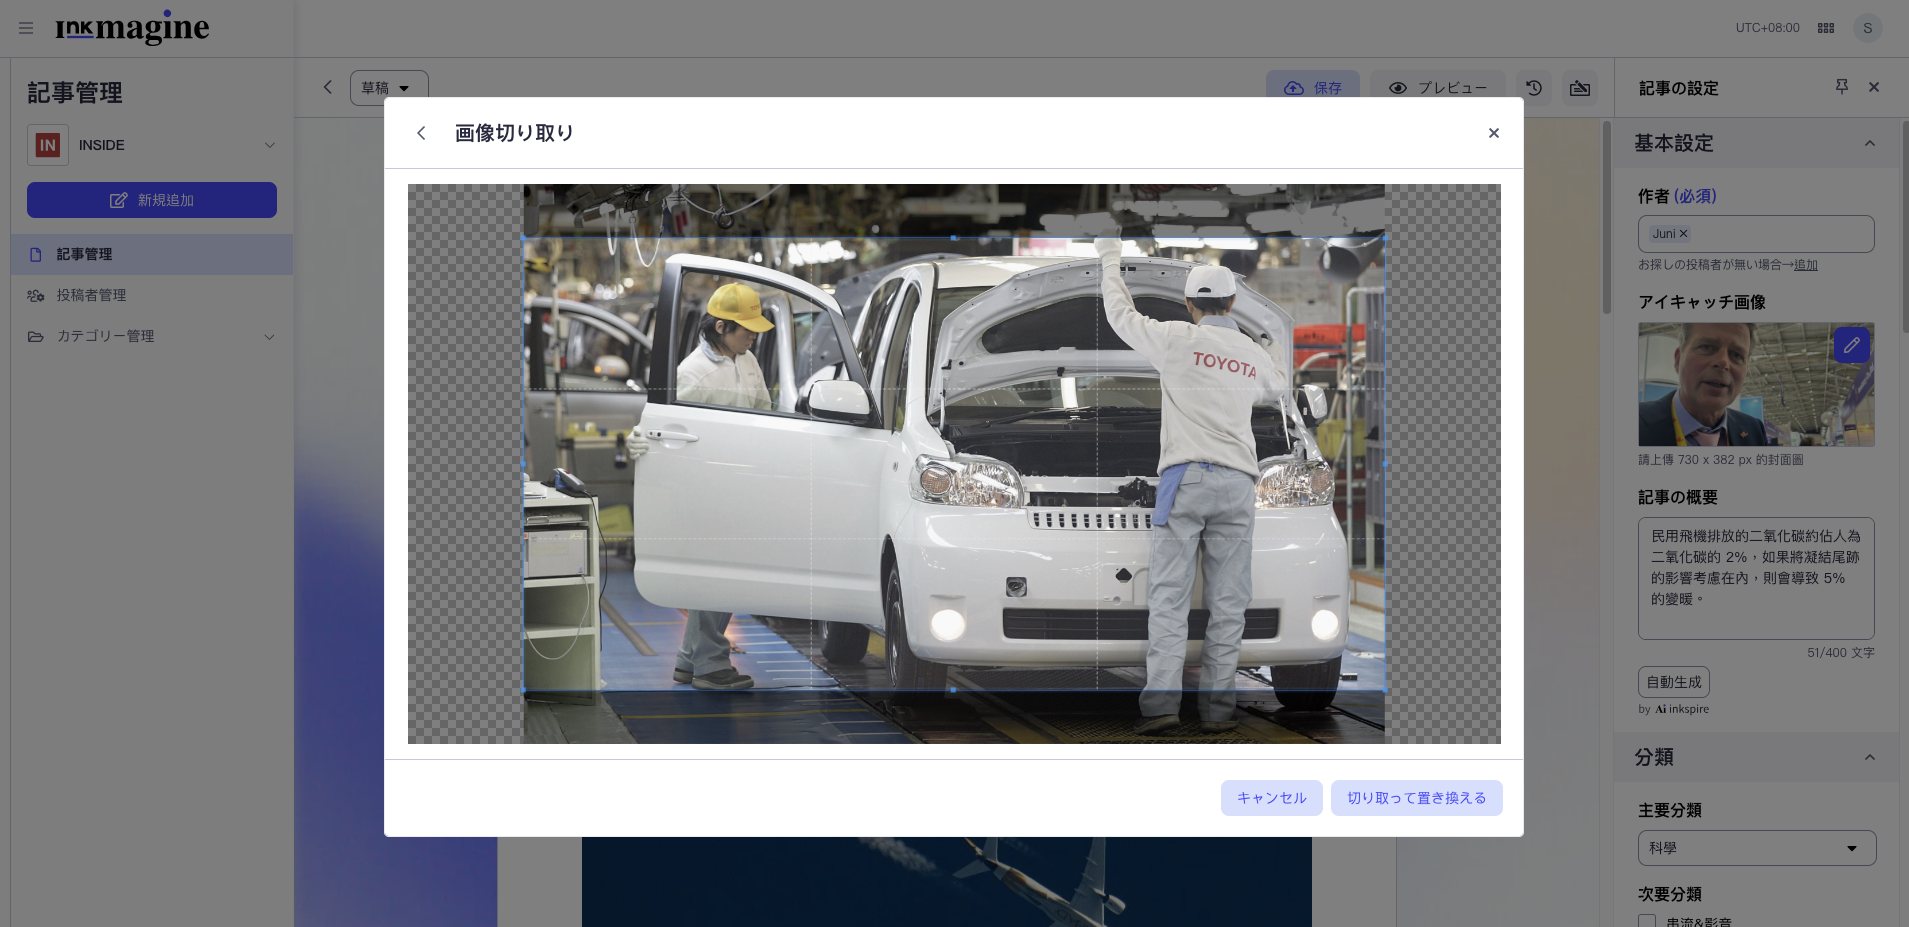
Task: Open the S user avatar menu
Action: coord(1867,28)
